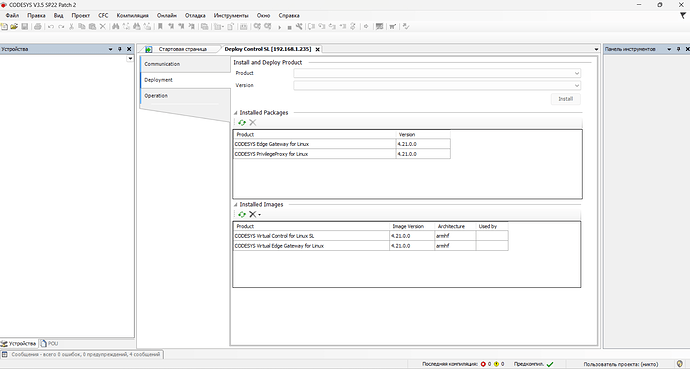Collapse the Installed Packages section

pos(236,113)
